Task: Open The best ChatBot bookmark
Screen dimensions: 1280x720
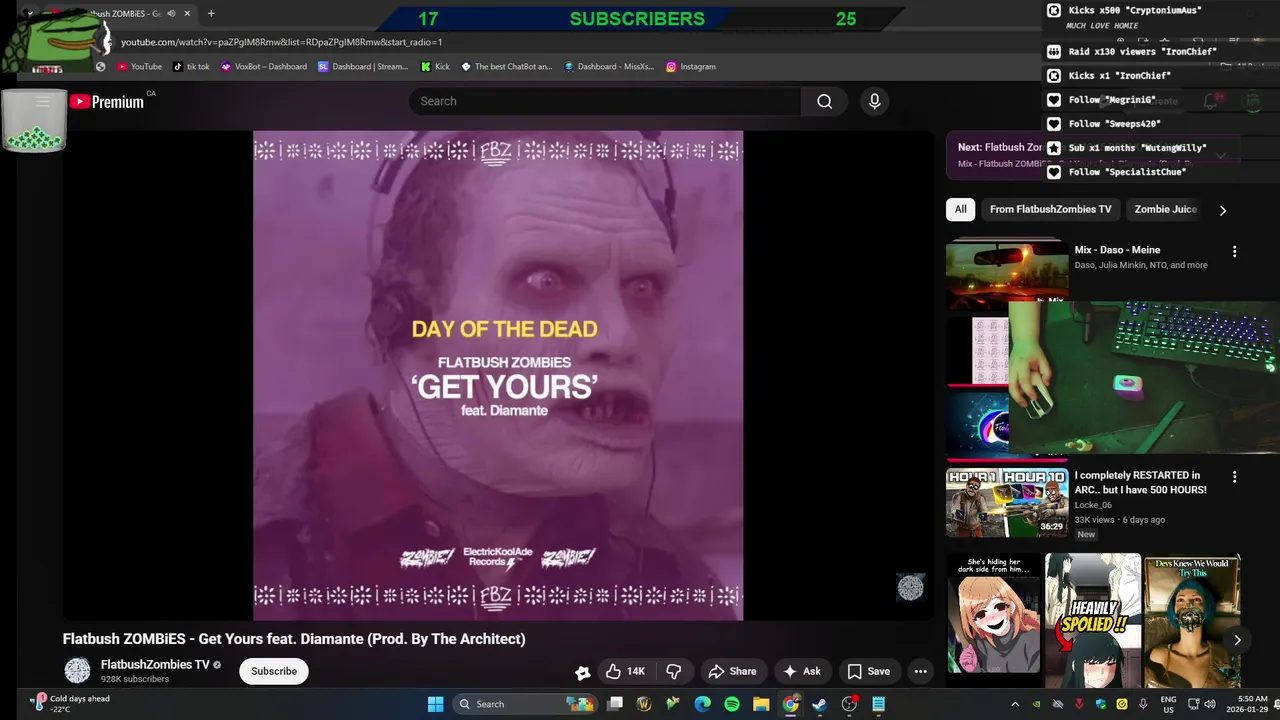Action: [x=506, y=67]
